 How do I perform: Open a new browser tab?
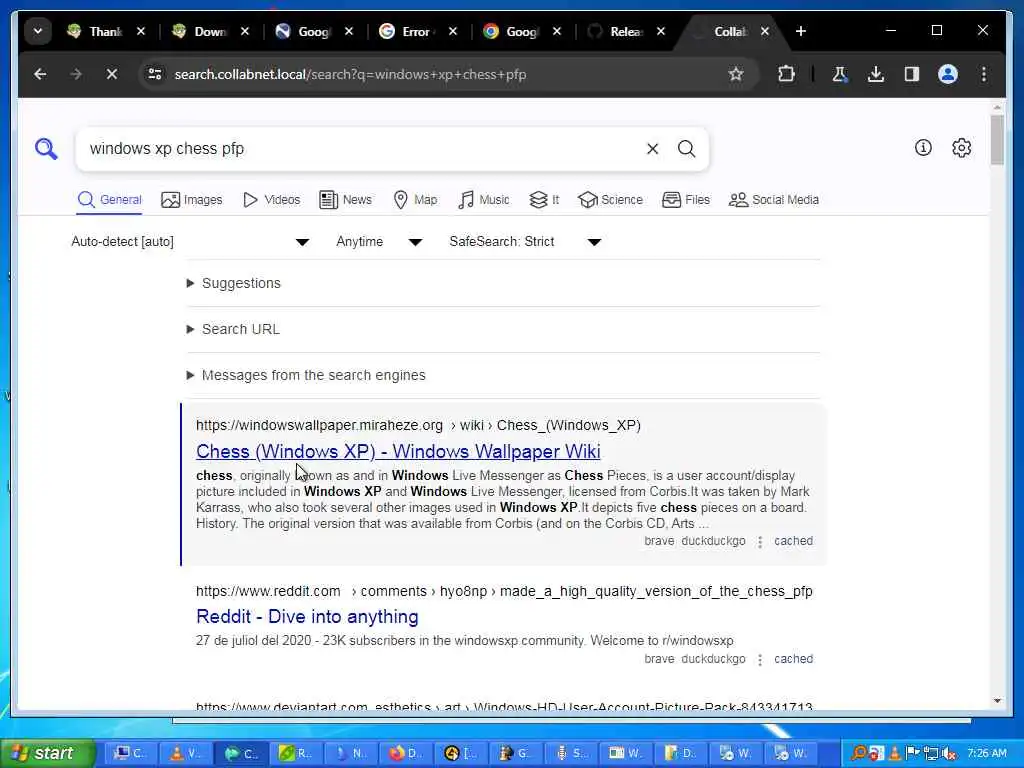coord(801,31)
